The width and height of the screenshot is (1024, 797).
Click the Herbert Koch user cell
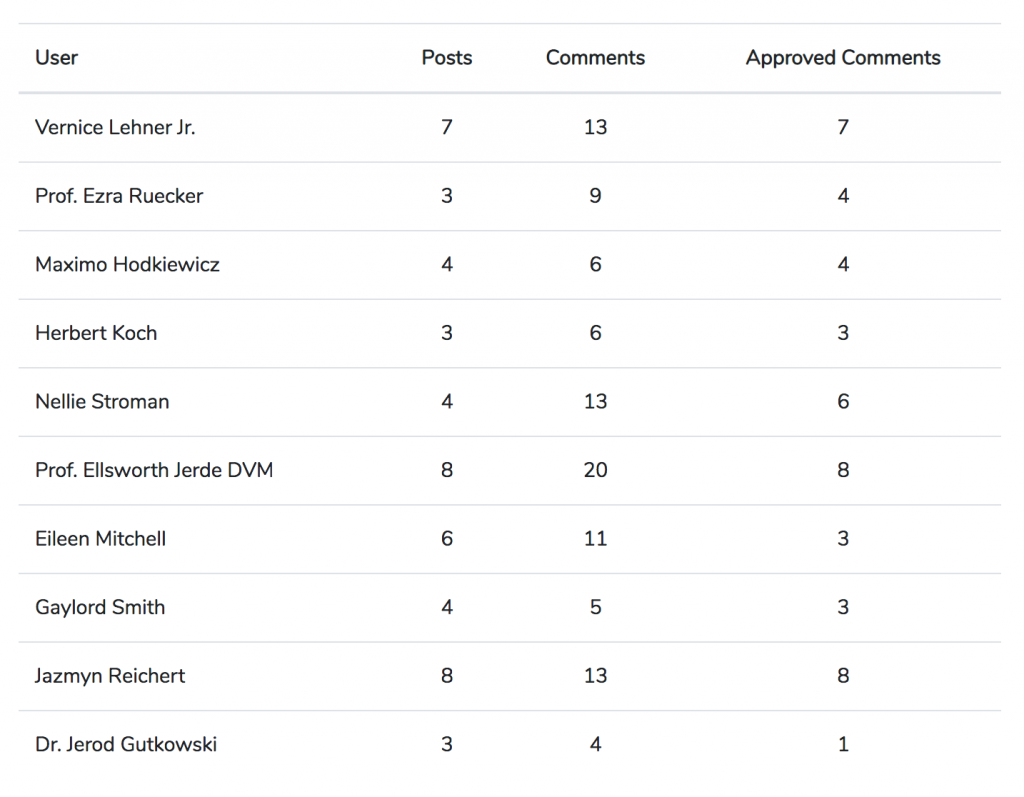[x=96, y=333]
